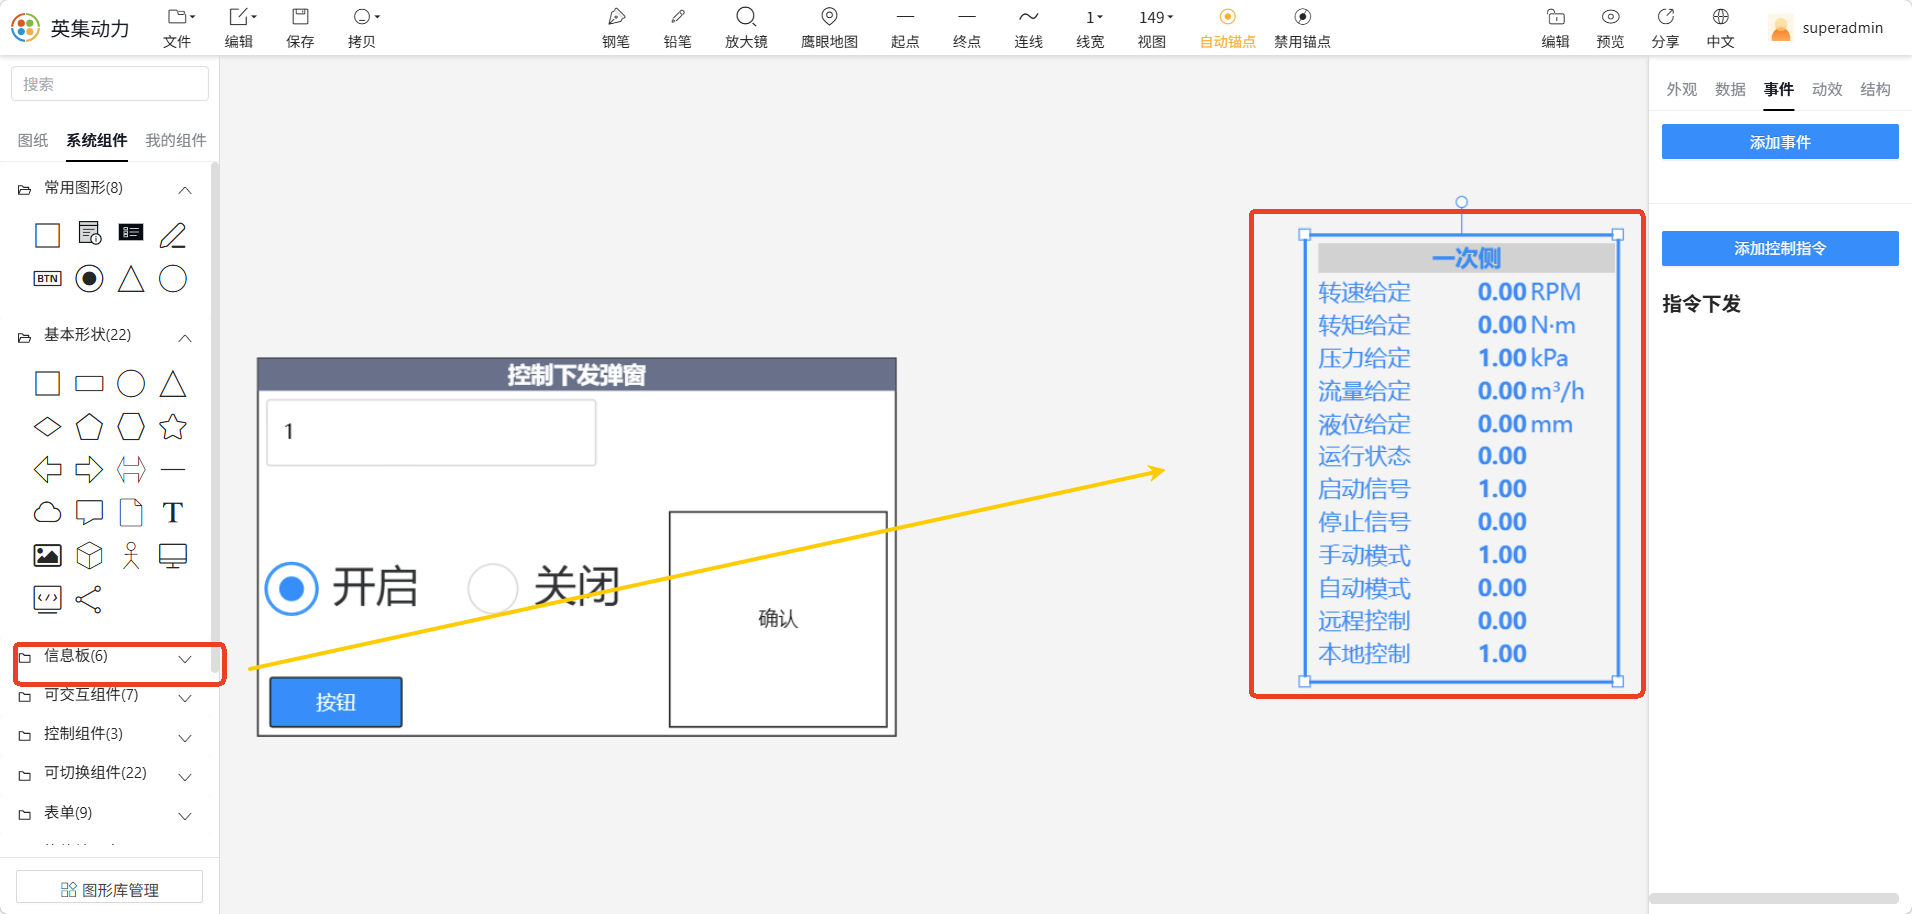Image resolution: width=1912 pixels, height=914 pixels.
Task: Pick the black list-panel component icon
Action: 131,233
